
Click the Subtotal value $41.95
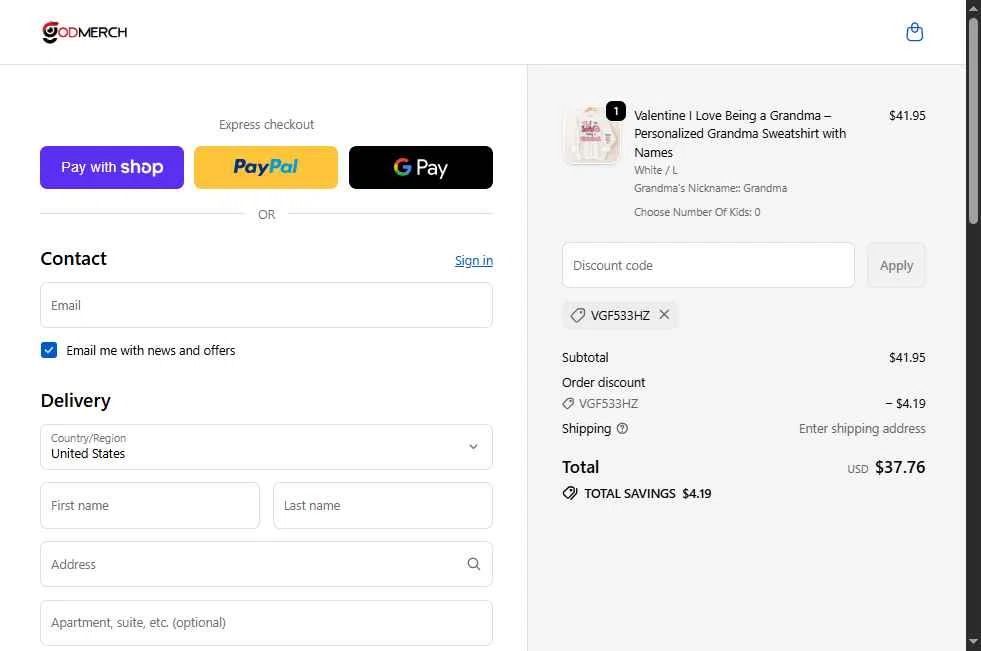pyautogui.click(x=907, y=358)
